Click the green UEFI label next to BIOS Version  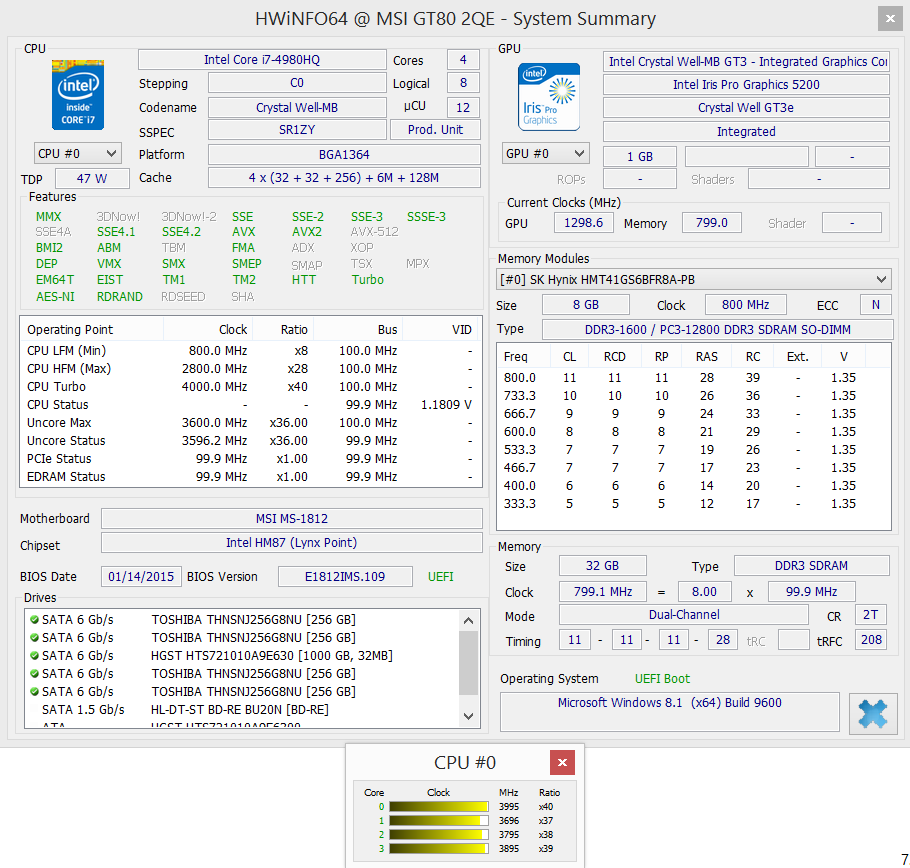(x=440, y=577)
